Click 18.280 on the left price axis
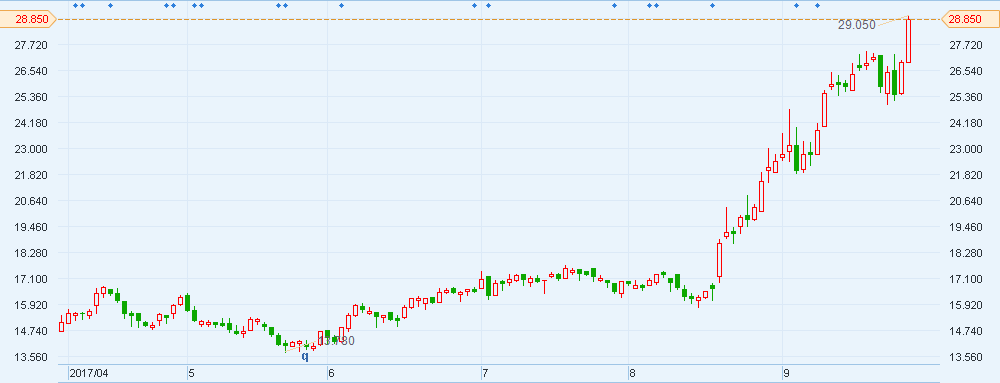Viewport: 1000px width, 383px height. coord(32,253)
